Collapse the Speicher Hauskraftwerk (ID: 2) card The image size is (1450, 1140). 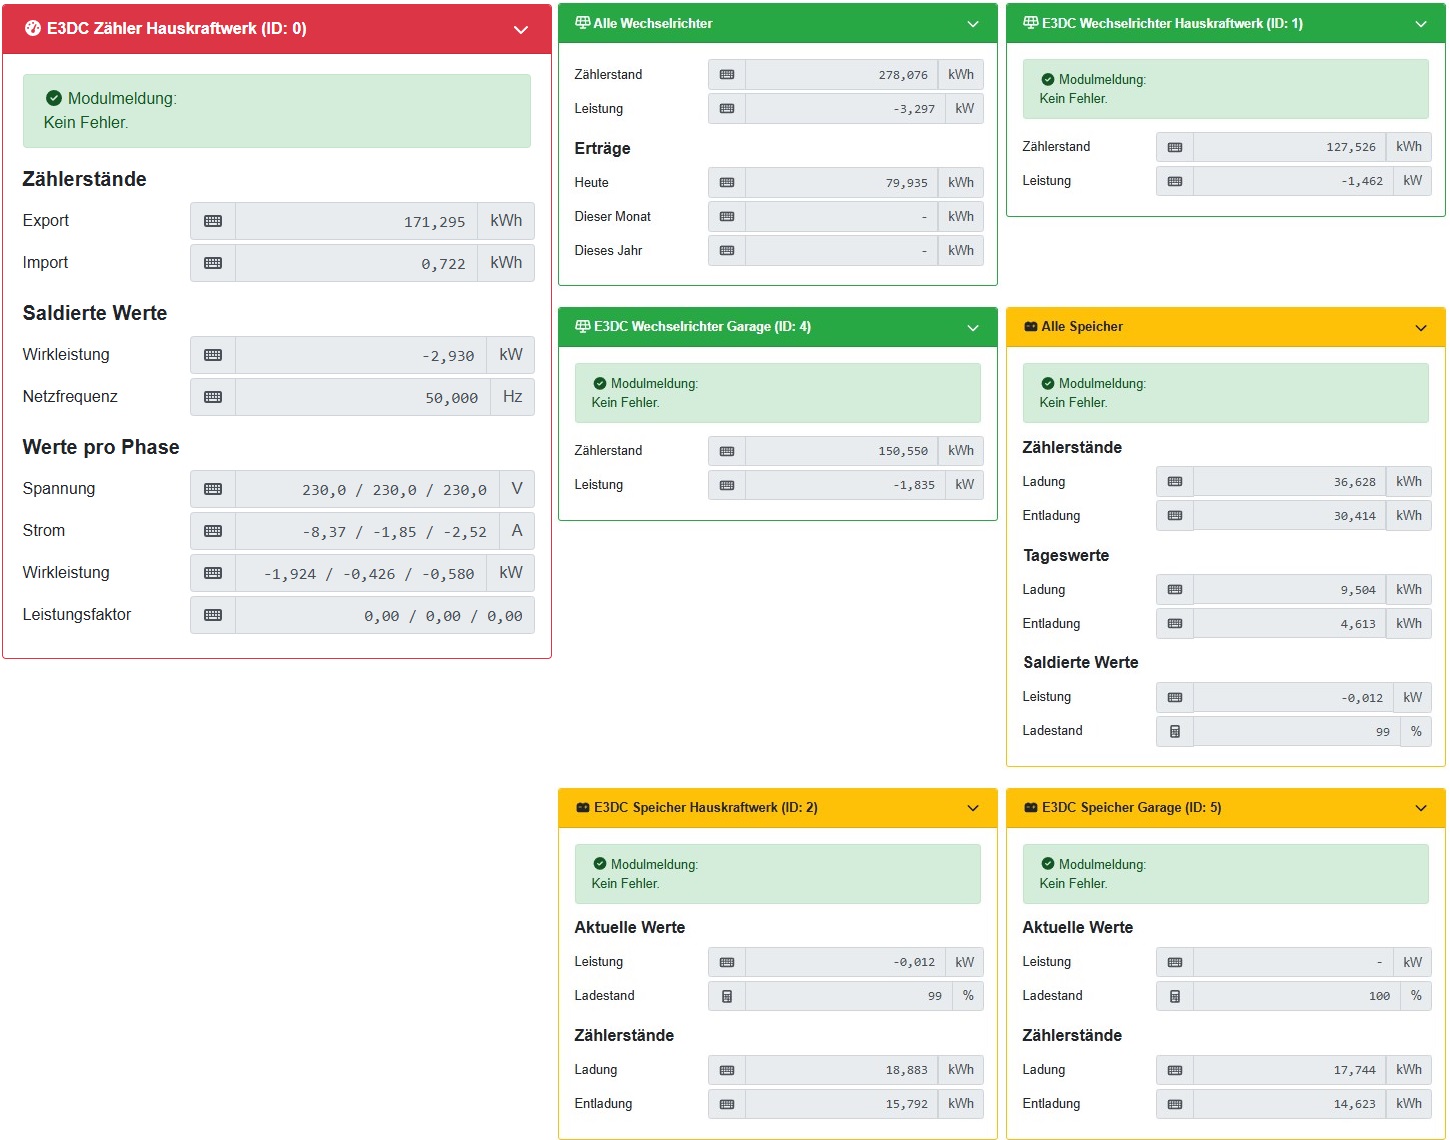[x=973, y=808]
